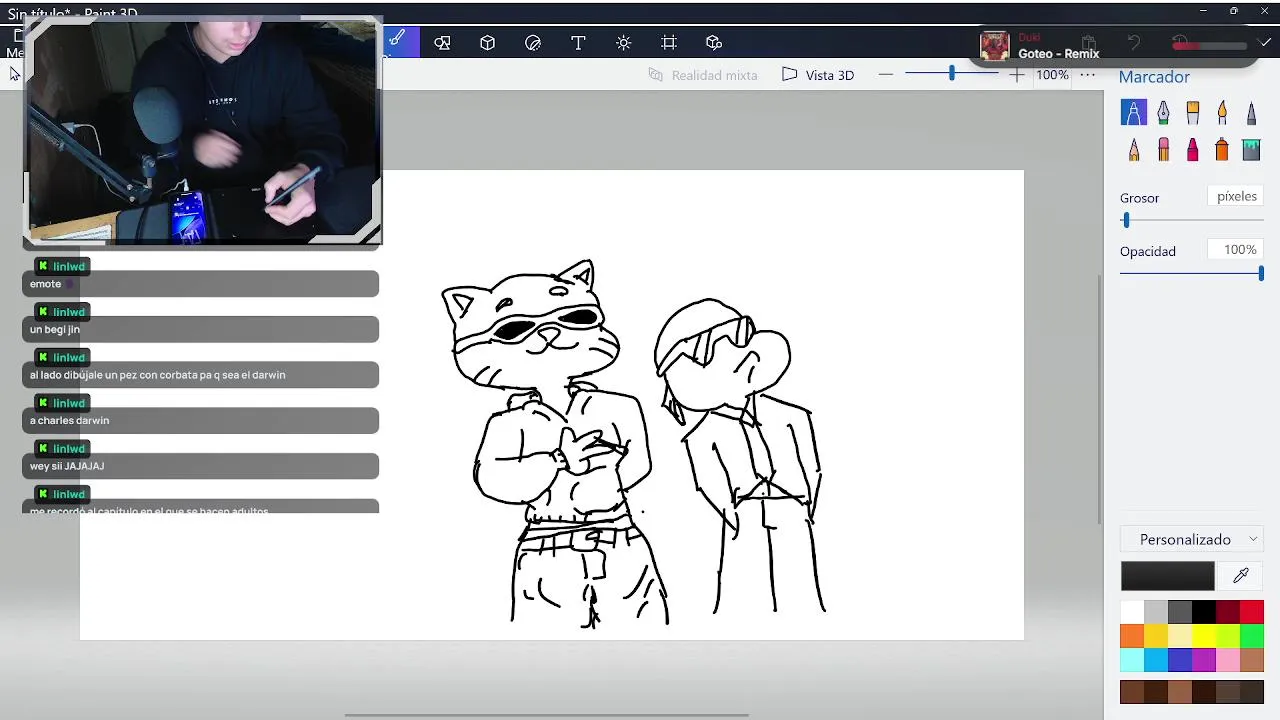
Task: Choose the green color swatch
Action: tap(1252, 636)
